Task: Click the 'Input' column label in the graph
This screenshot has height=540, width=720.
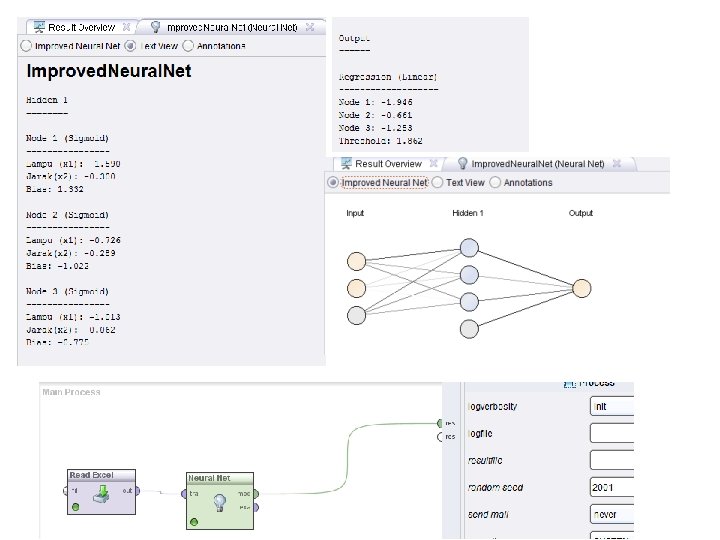Action: click(x=355, y=213)
